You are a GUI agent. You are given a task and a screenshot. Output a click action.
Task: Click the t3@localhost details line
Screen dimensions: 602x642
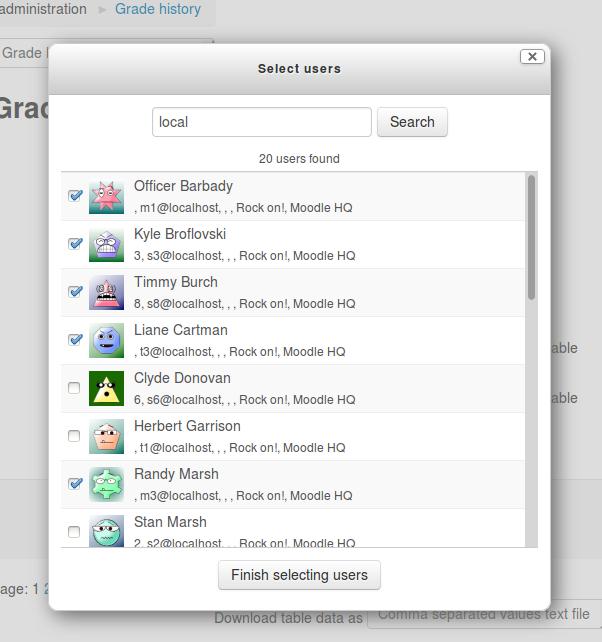point(240,352)
